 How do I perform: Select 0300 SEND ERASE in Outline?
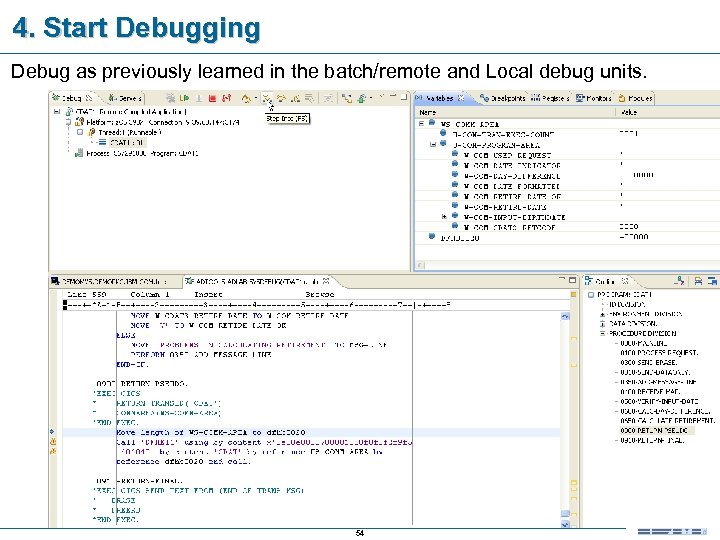point(648,362)
